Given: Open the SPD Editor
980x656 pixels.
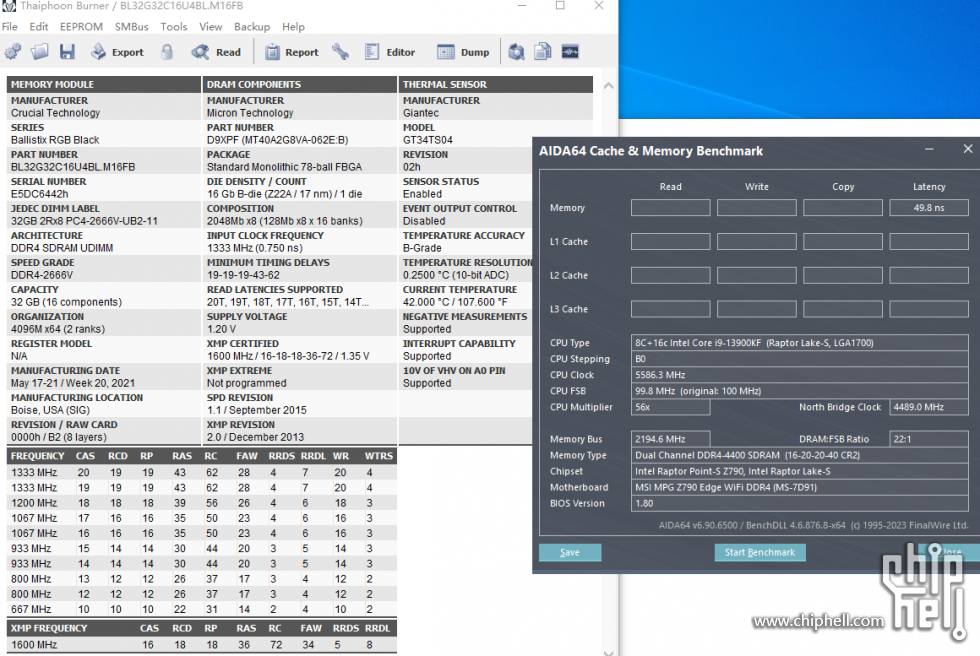Looking at the screenshot, I should (390, 52).
